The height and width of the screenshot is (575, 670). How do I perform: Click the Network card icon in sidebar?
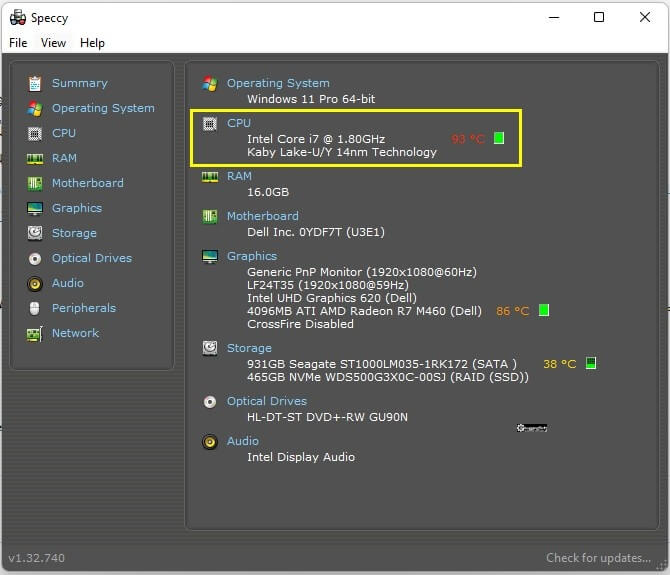35,334
